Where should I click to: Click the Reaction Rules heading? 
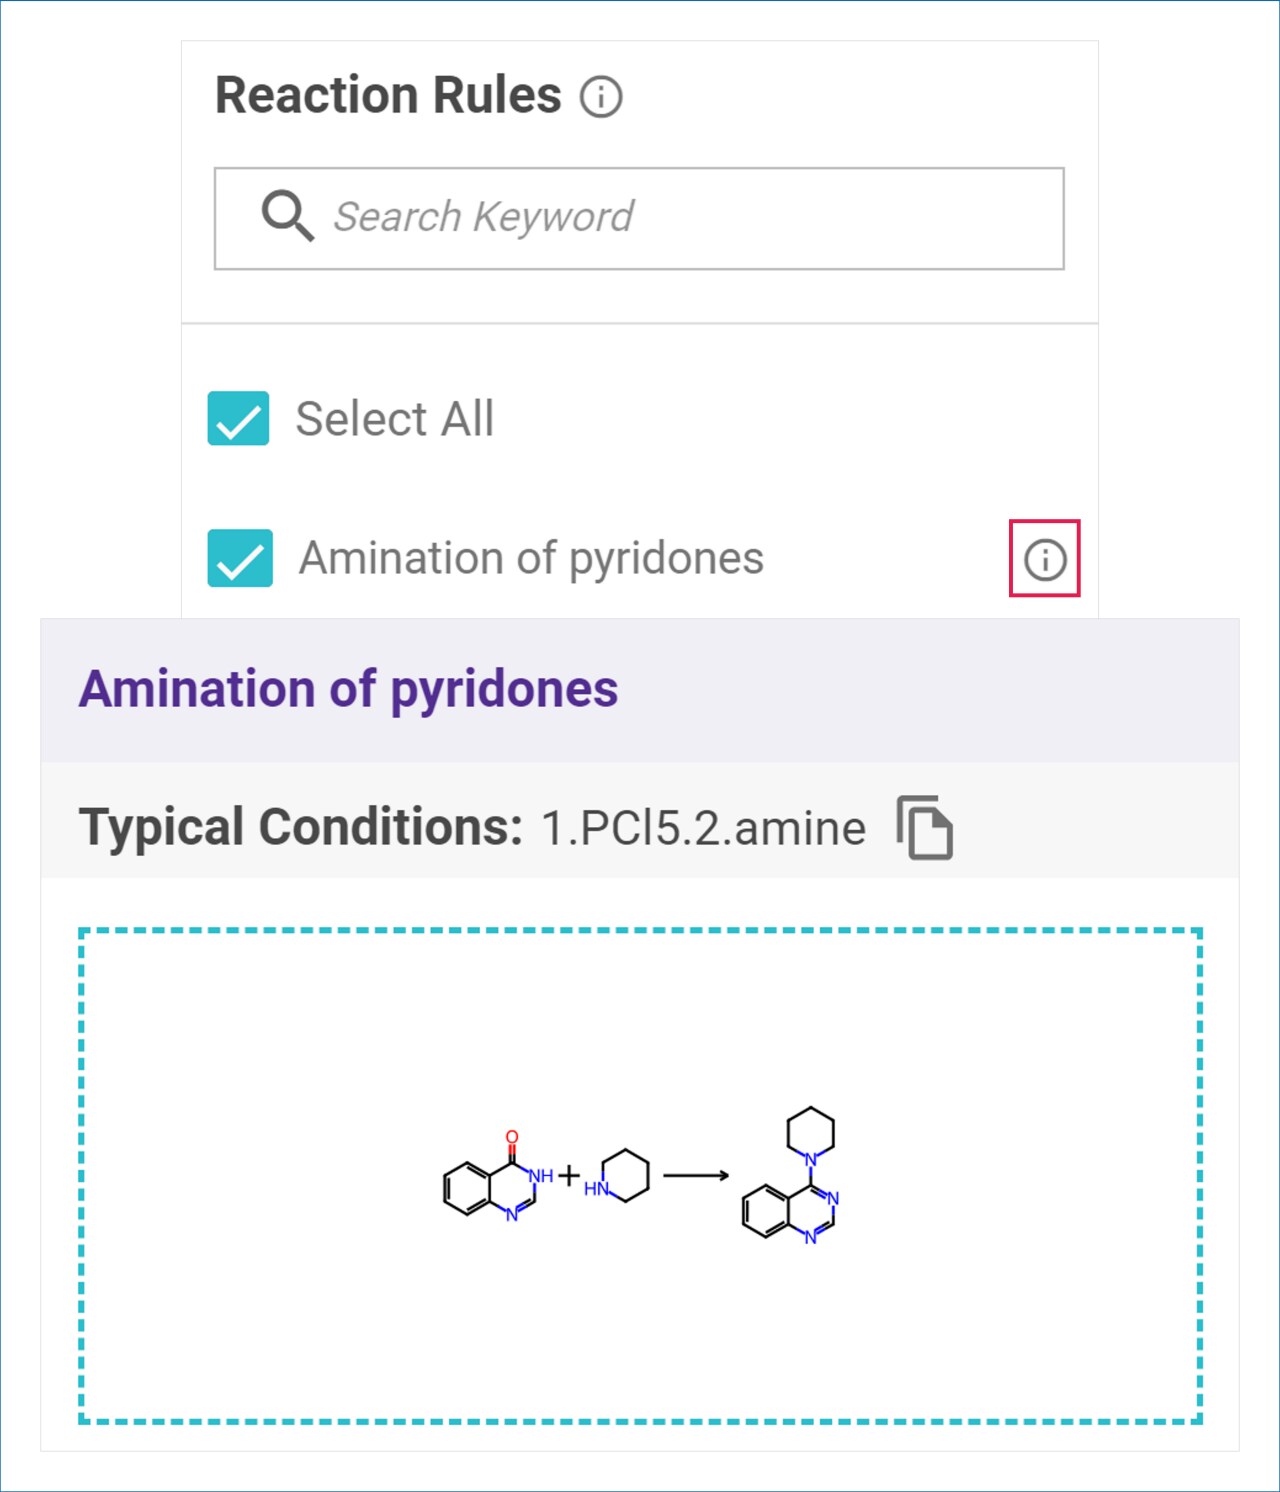tap(388, 96)
